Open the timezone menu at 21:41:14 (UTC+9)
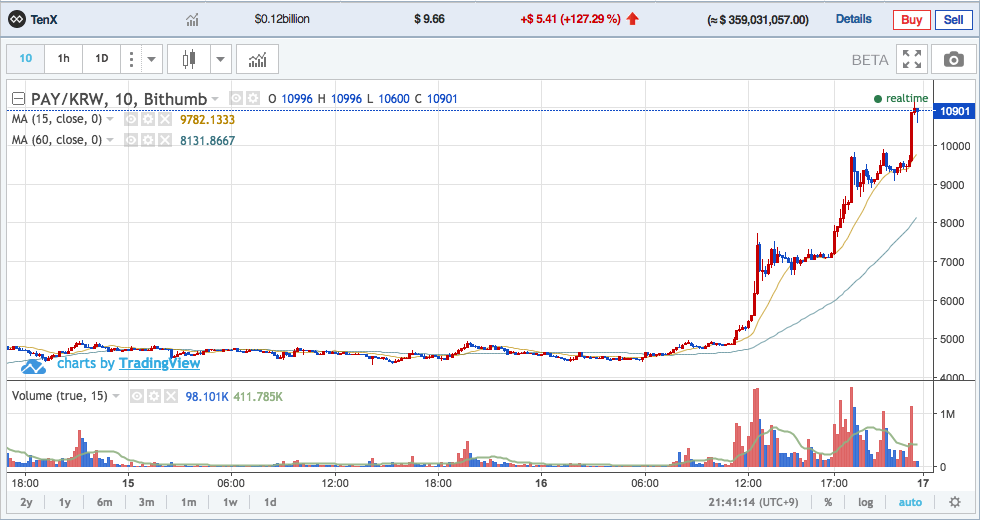Image resolution: width=981 pixels, height=525 pixels. coord(754,502)
